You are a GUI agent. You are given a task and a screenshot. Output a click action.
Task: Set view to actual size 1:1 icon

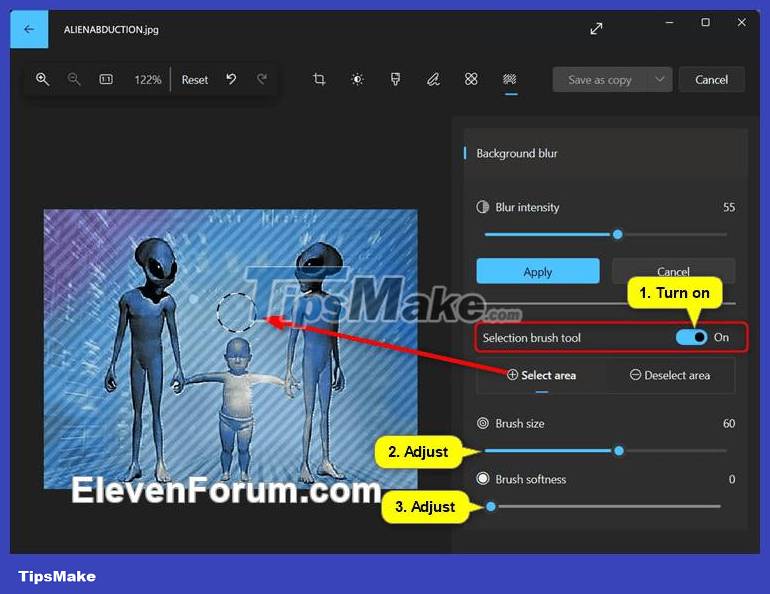click(x=106, y=79)
